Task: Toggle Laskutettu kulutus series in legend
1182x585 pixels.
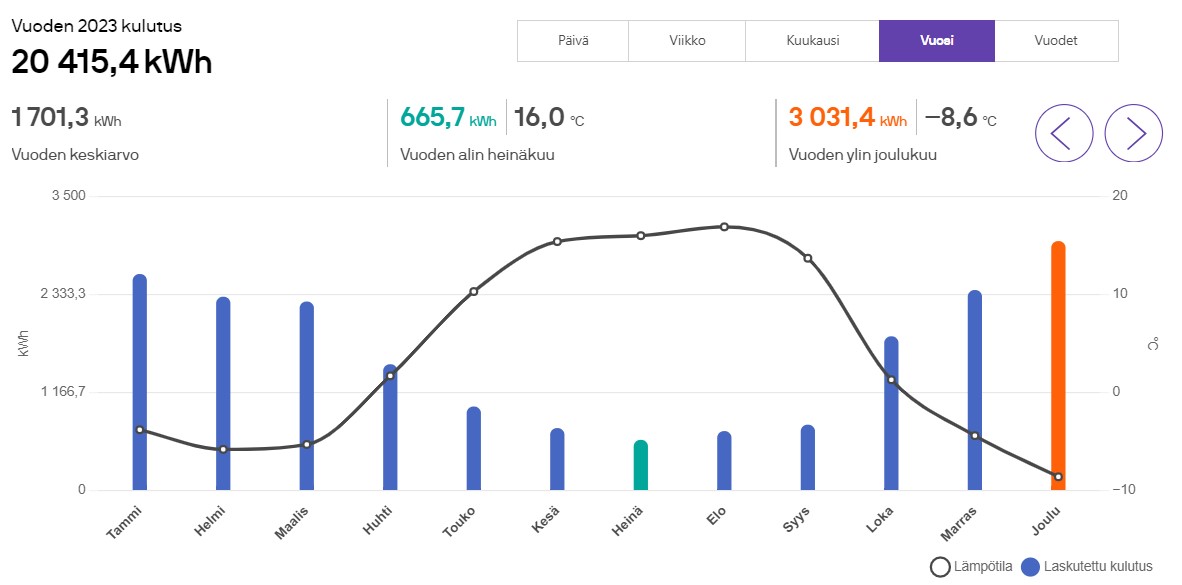Action: (1087, 567)
